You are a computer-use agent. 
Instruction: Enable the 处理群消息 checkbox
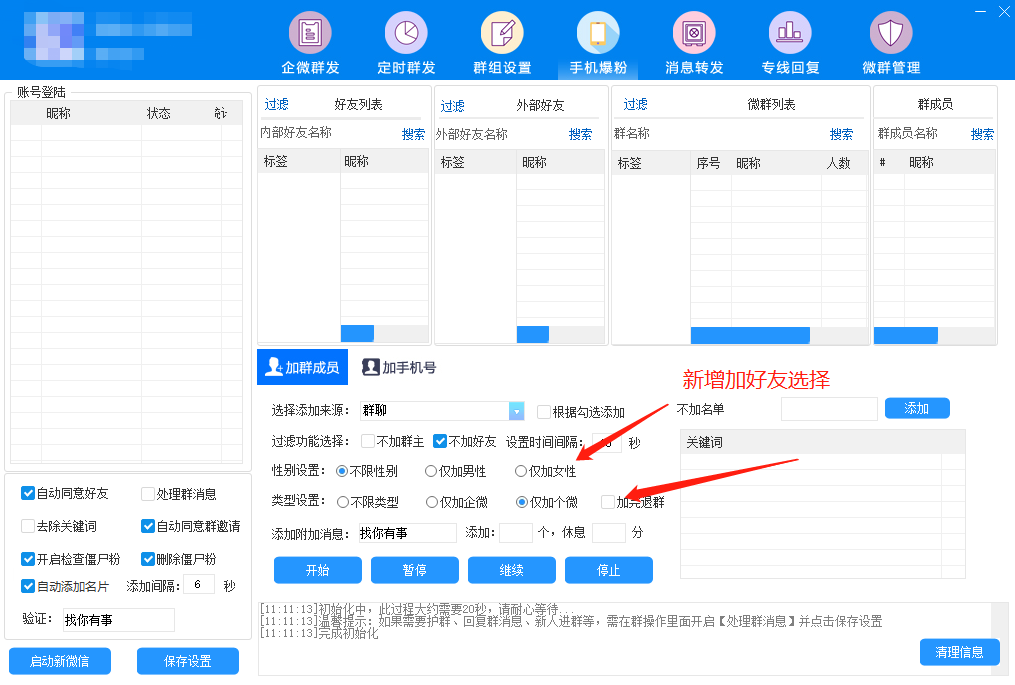[148, 493]
